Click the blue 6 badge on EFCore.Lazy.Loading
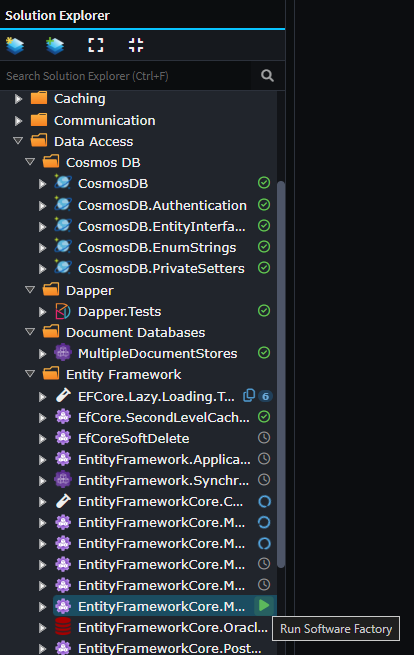The width and height of the screenshot is (414, 655). point(265,396)
